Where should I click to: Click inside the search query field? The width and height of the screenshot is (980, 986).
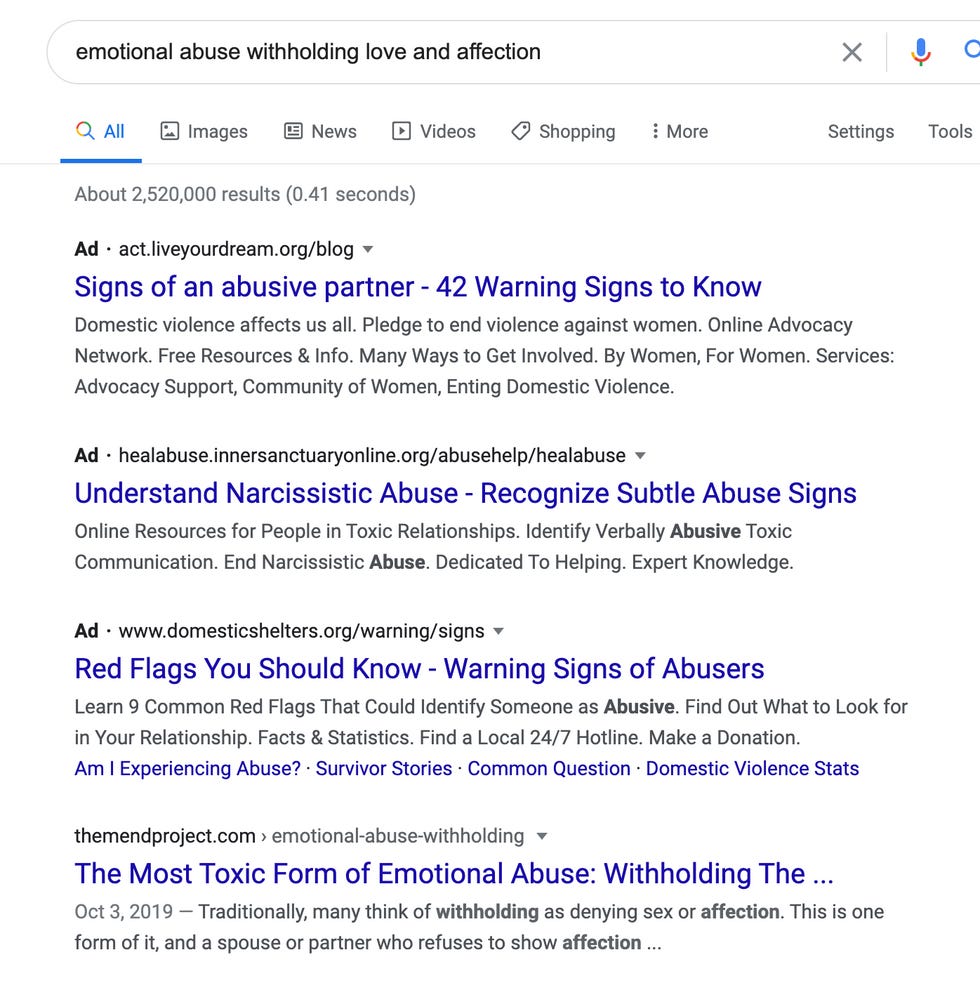coord(440,52)
